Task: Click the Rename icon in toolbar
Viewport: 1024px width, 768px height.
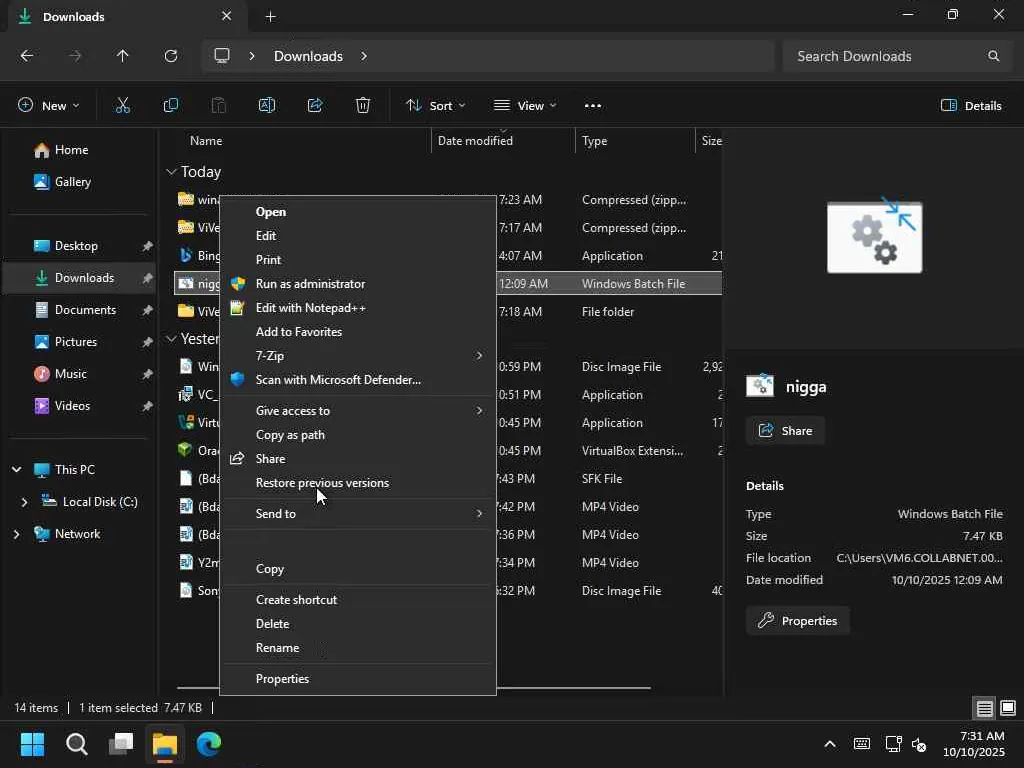Action: tap(267, 105)
